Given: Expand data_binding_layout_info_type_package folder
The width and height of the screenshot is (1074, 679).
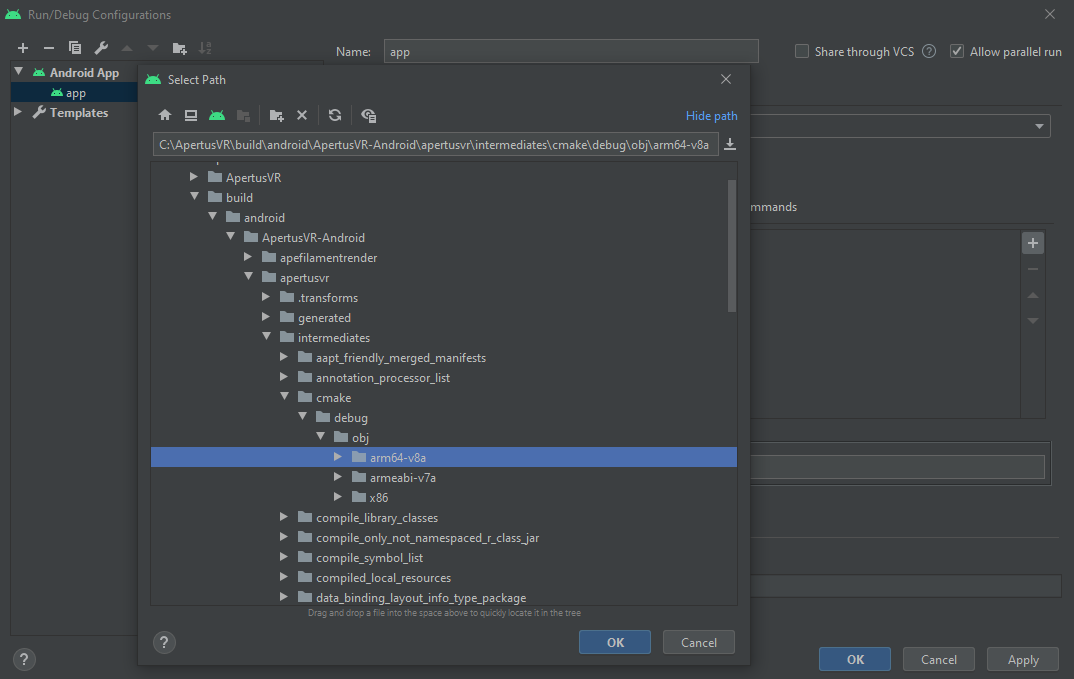Looking at the screenshot, I should point(284,596).
